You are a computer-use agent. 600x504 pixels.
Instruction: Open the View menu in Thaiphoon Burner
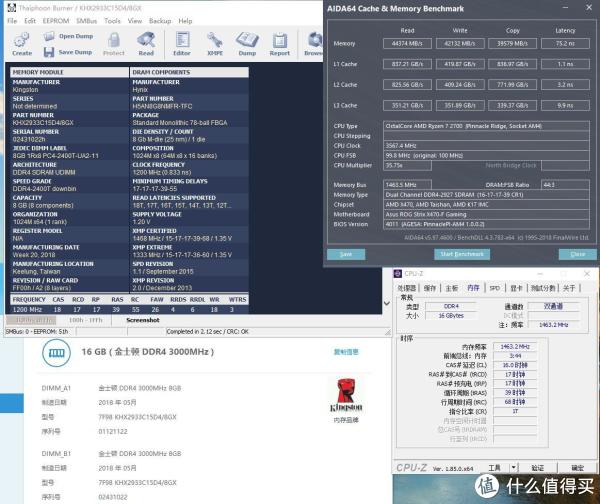[x=135, y=21]
